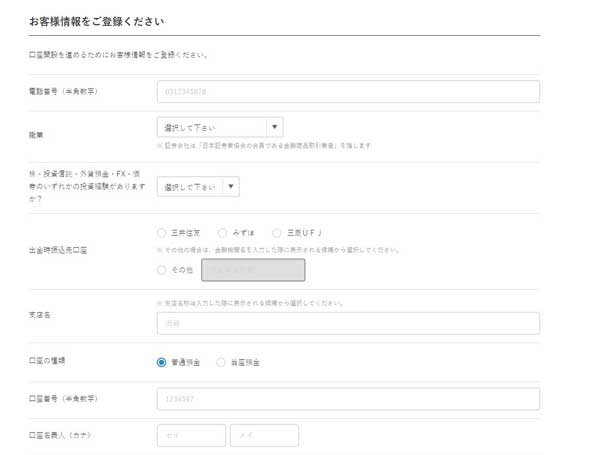Click the arrow on the 職業 dropdown
This screenshot has width=600, height=455.
click(275, 127)
